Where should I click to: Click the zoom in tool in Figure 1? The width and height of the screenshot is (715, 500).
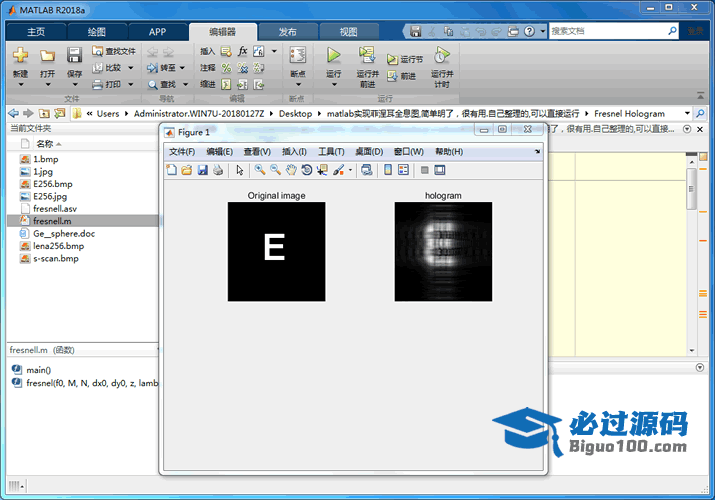click(260, 170)
